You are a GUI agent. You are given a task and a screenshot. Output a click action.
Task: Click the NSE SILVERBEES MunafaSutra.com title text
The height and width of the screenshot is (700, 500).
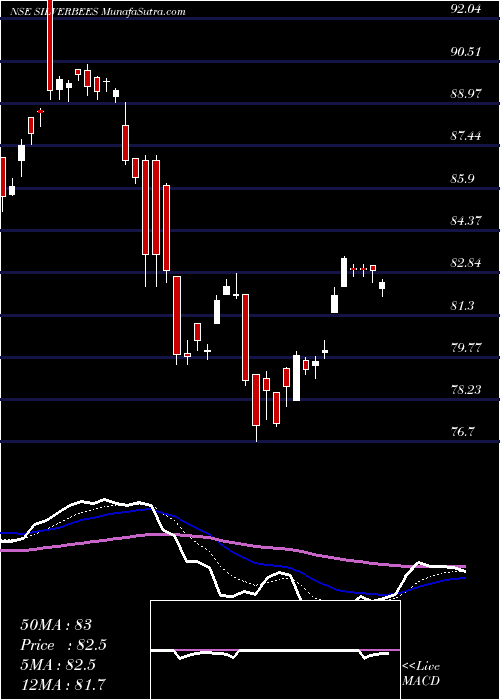pos(99,12)
